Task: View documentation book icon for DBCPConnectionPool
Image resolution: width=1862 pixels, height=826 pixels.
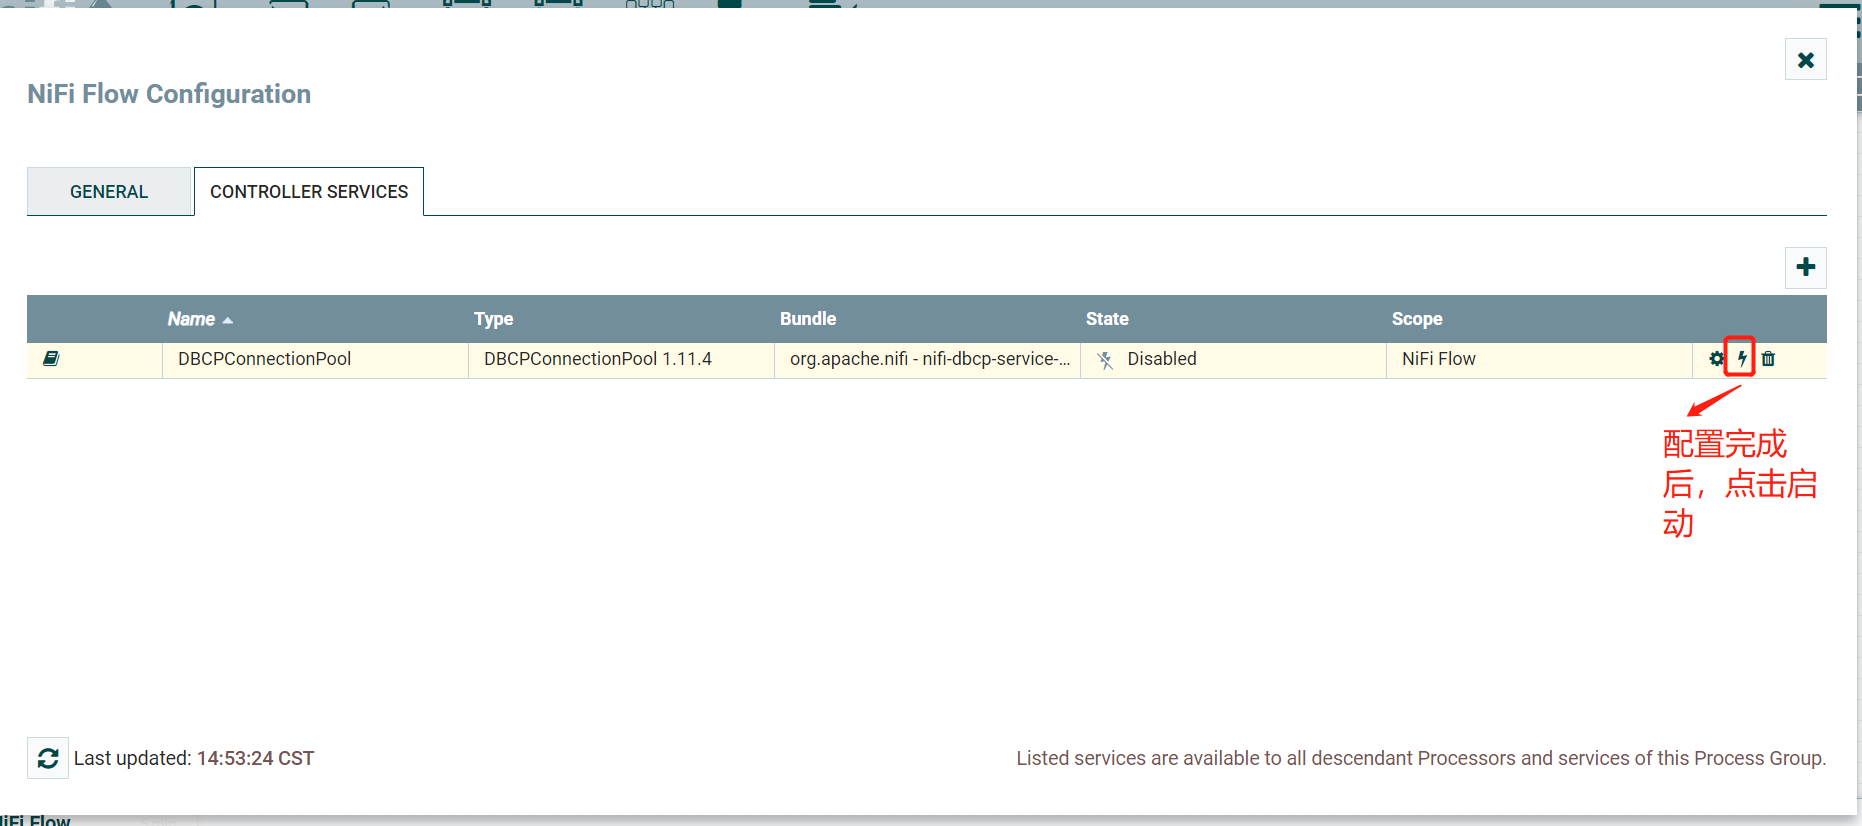Action: point(51,358)
